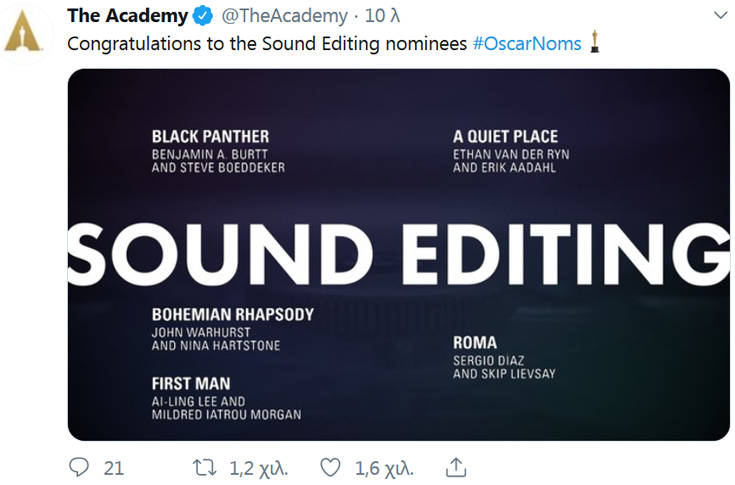The height and width of the screenshot is (485, 735).
Task: Open The Academy display name profile
Action: pyautogui.click(x=128, y=16)
